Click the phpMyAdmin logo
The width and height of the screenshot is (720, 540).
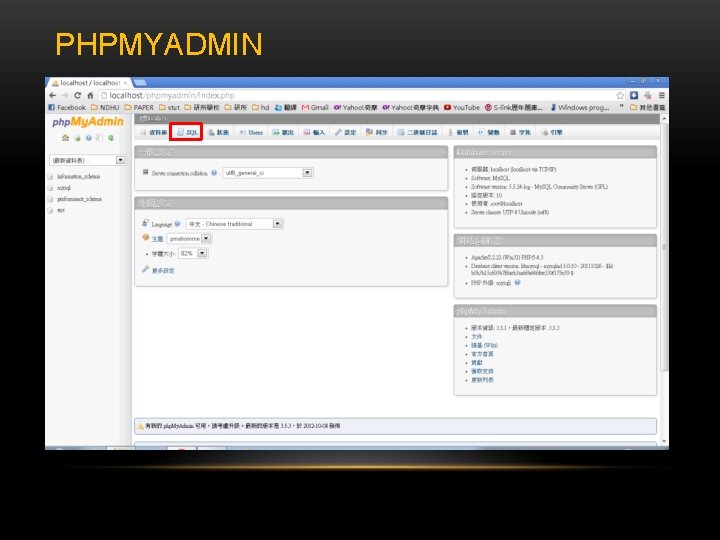(x=88, y=122)
